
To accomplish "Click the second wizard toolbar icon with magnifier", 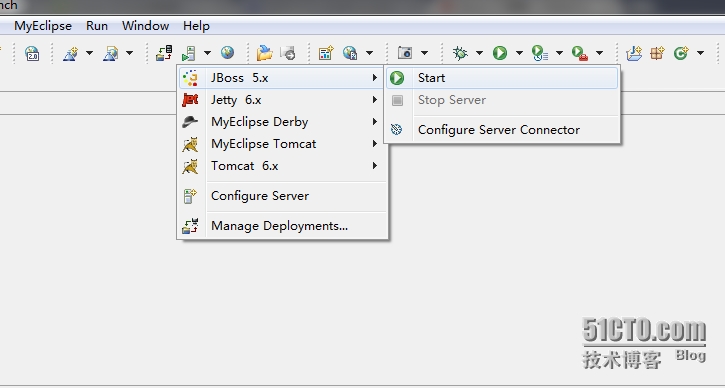I will point(111,54).
